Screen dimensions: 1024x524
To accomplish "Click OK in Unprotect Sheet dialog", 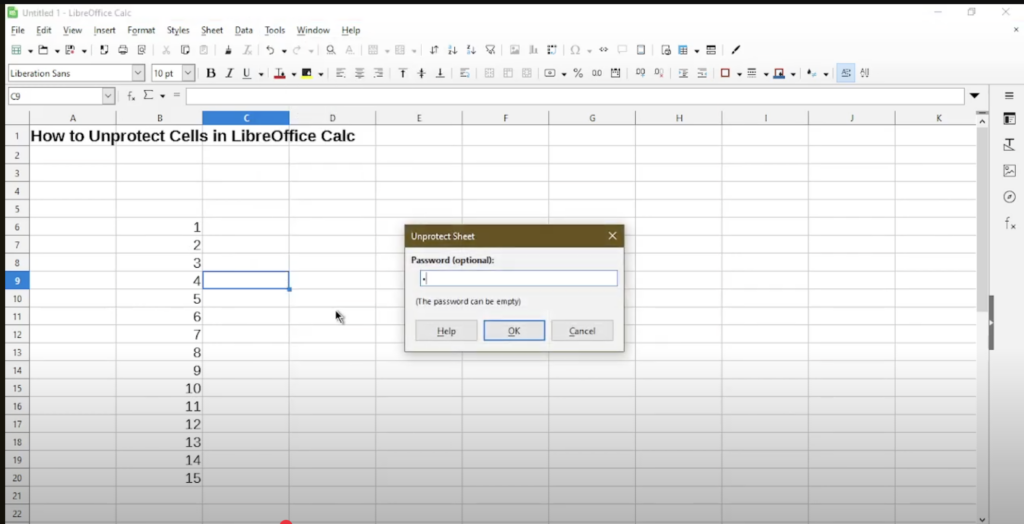I will pyautogui.click(x=514, y=331).
